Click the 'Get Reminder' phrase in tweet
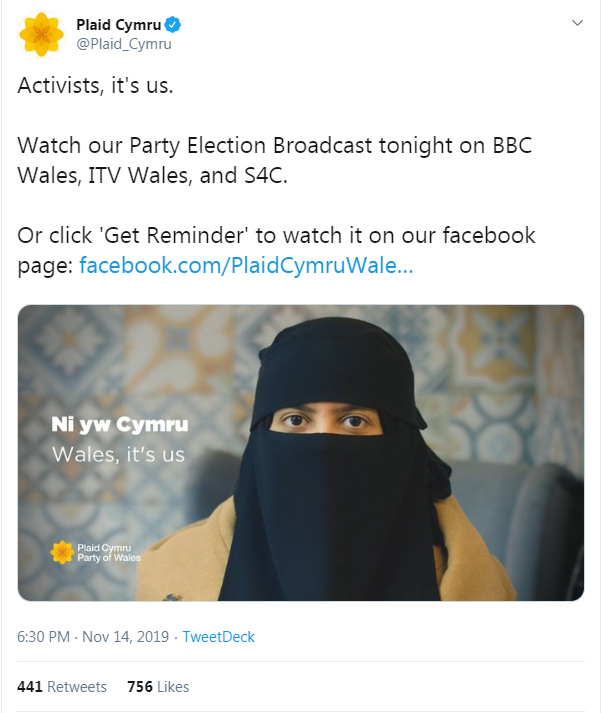 pos(176,236)
